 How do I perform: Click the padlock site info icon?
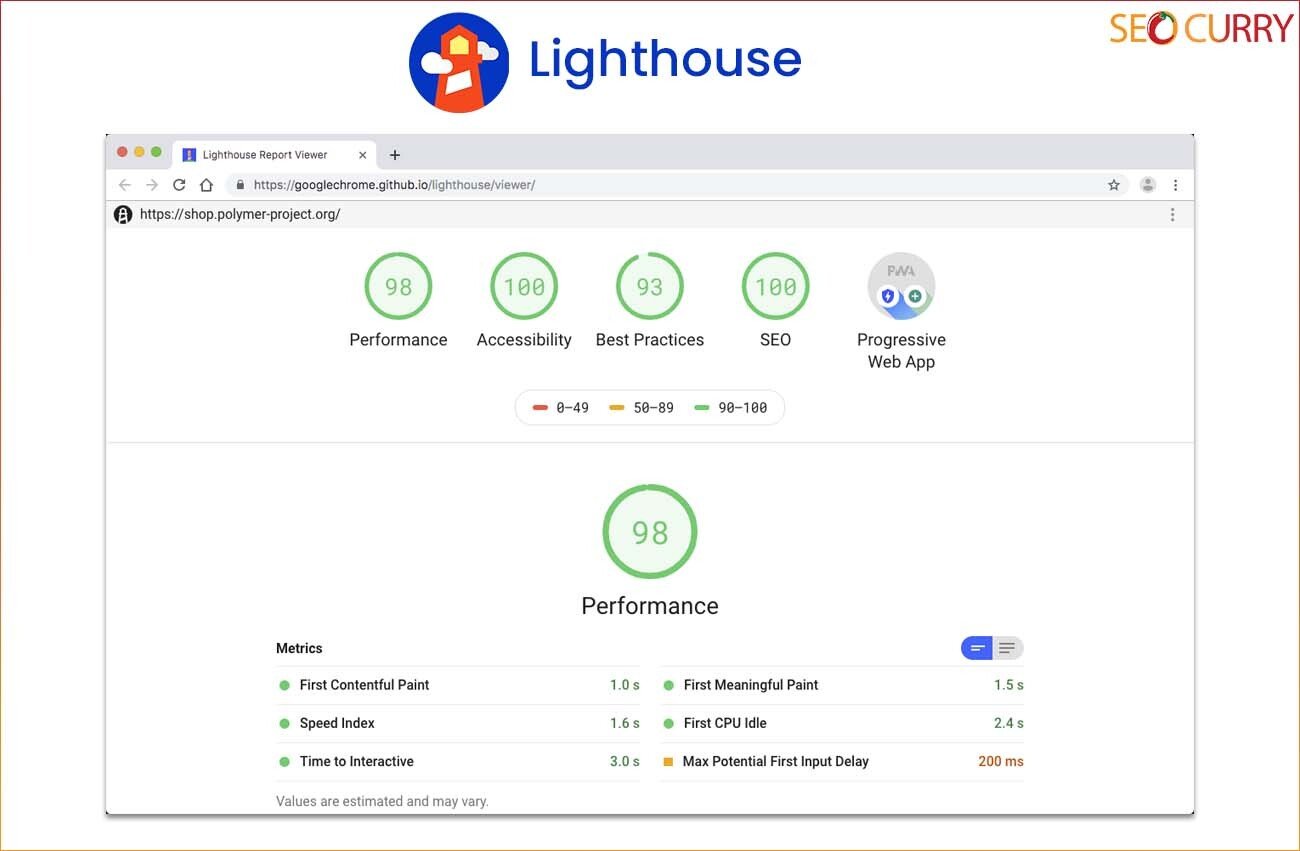(x=240, y=185)
